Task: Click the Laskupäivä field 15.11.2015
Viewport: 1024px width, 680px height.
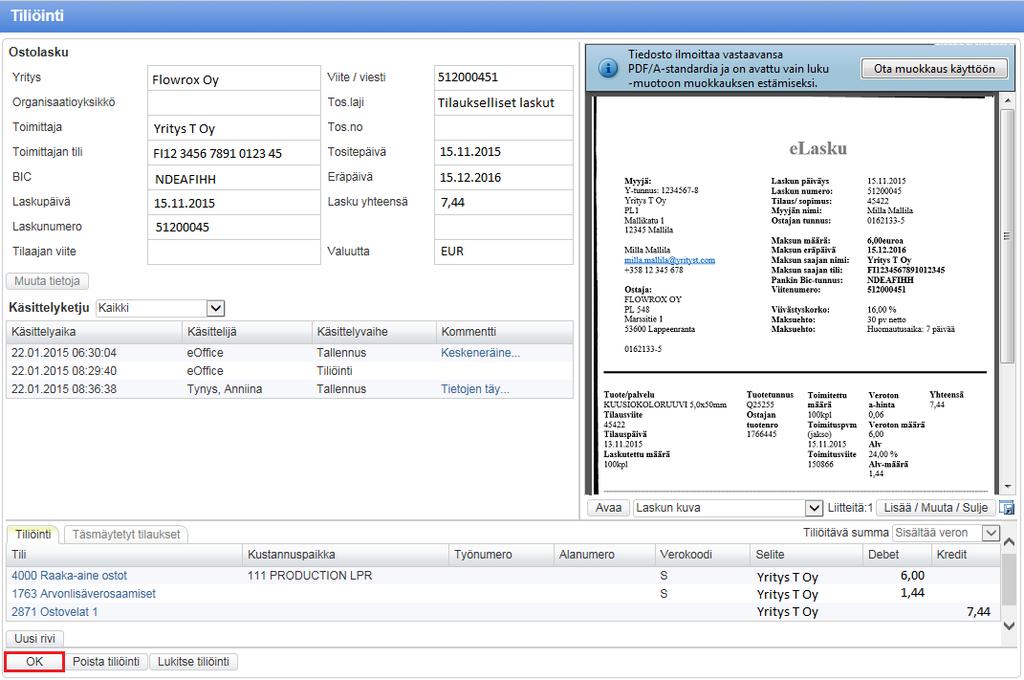Action: pyautogui.click(x=234, y=202)
